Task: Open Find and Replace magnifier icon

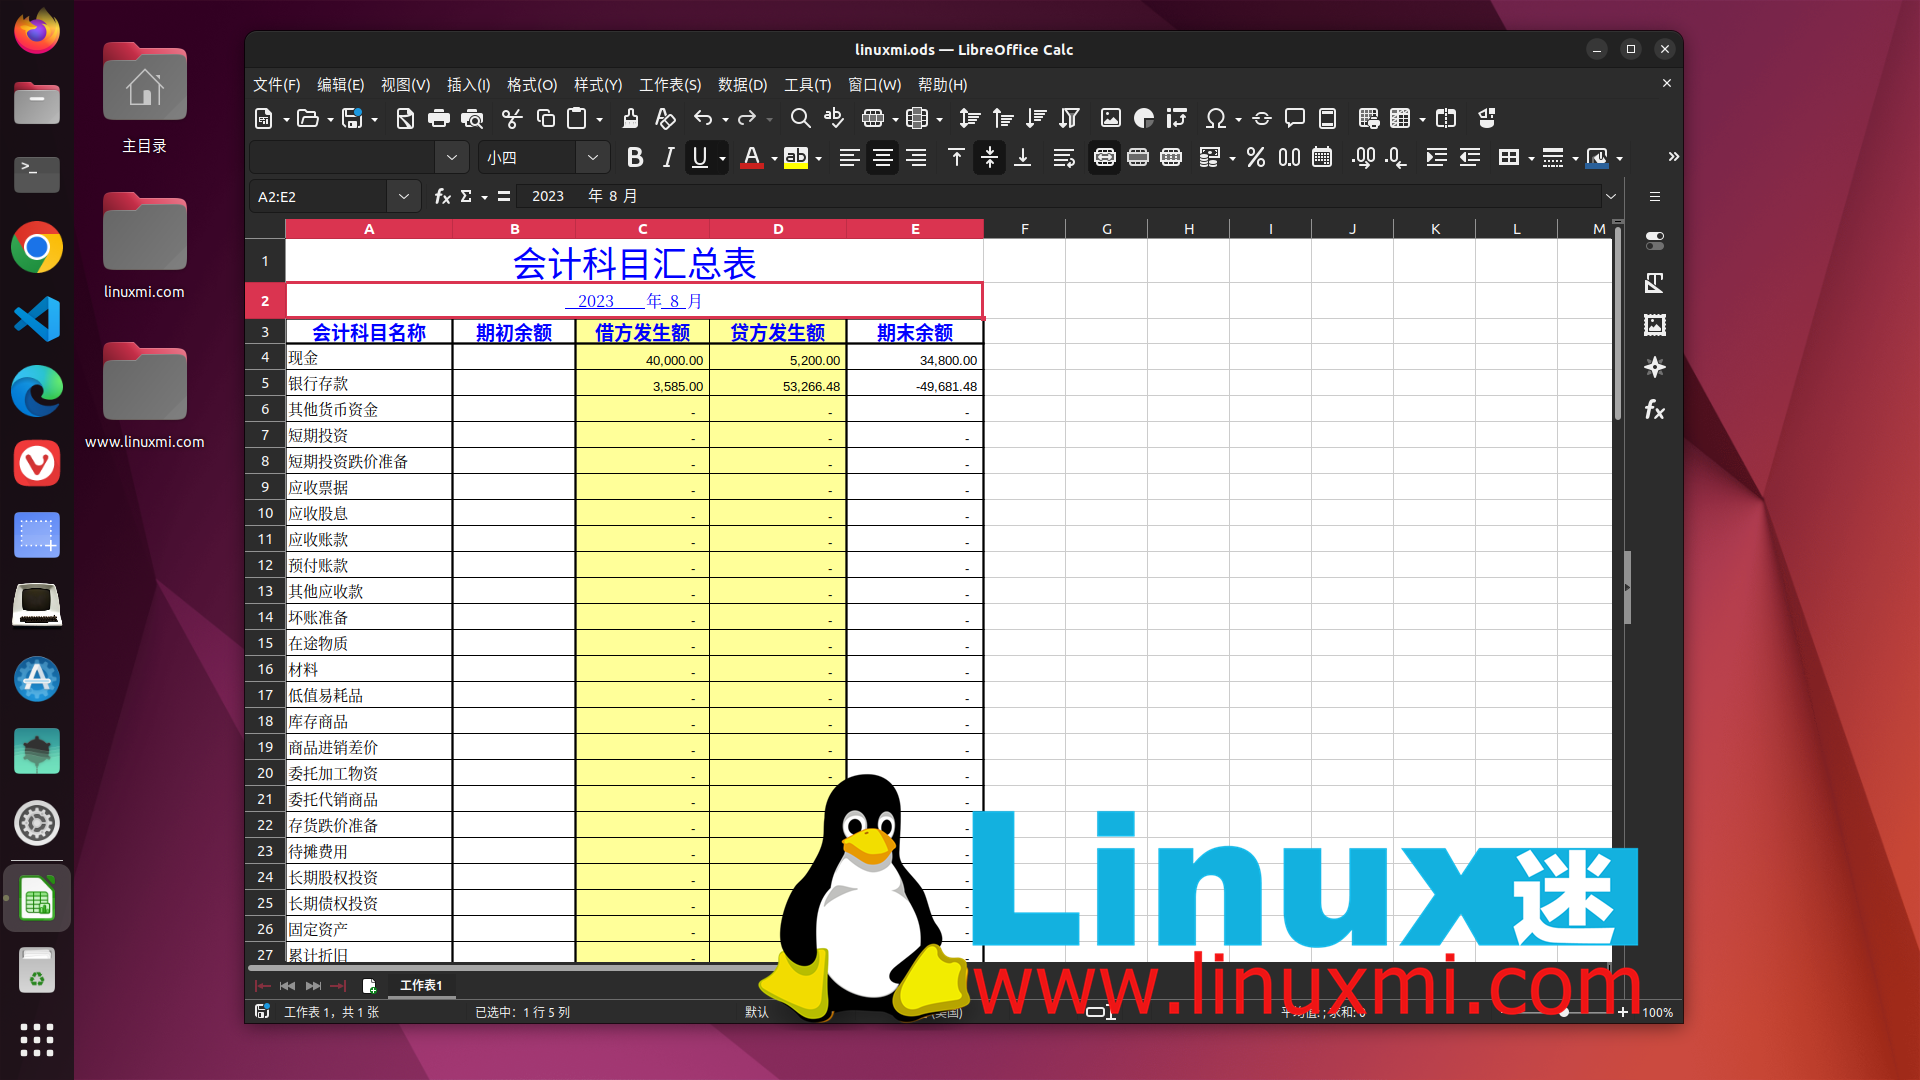Action: click(x=800, y=119)
